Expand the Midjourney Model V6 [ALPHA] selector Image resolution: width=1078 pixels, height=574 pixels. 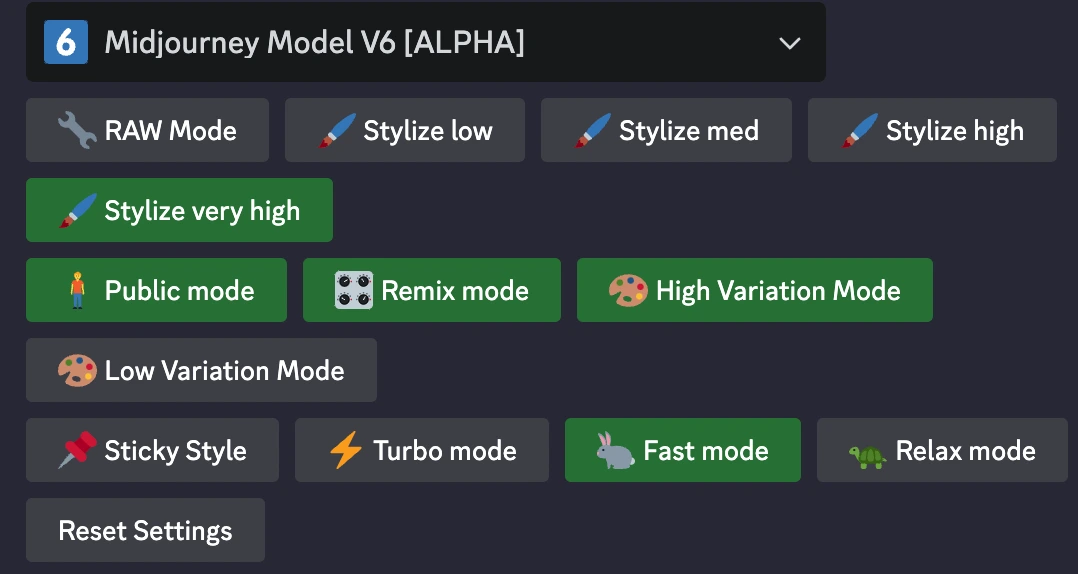coord(426,42)
